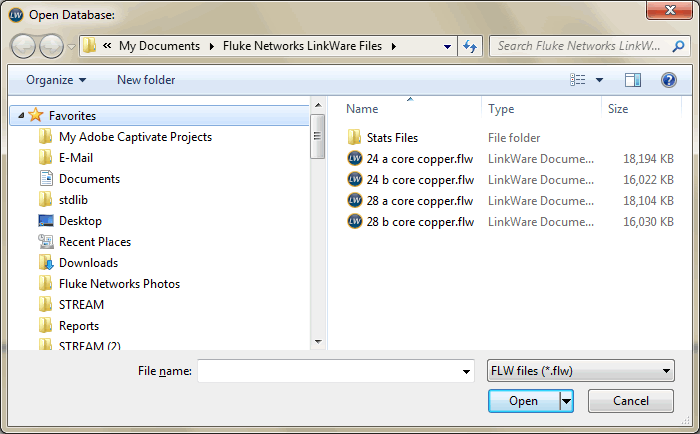The height and width of the screenshot is (434, 700).
Task: Click the navigation pane scrollbar thumb
Action: [317, 136]
